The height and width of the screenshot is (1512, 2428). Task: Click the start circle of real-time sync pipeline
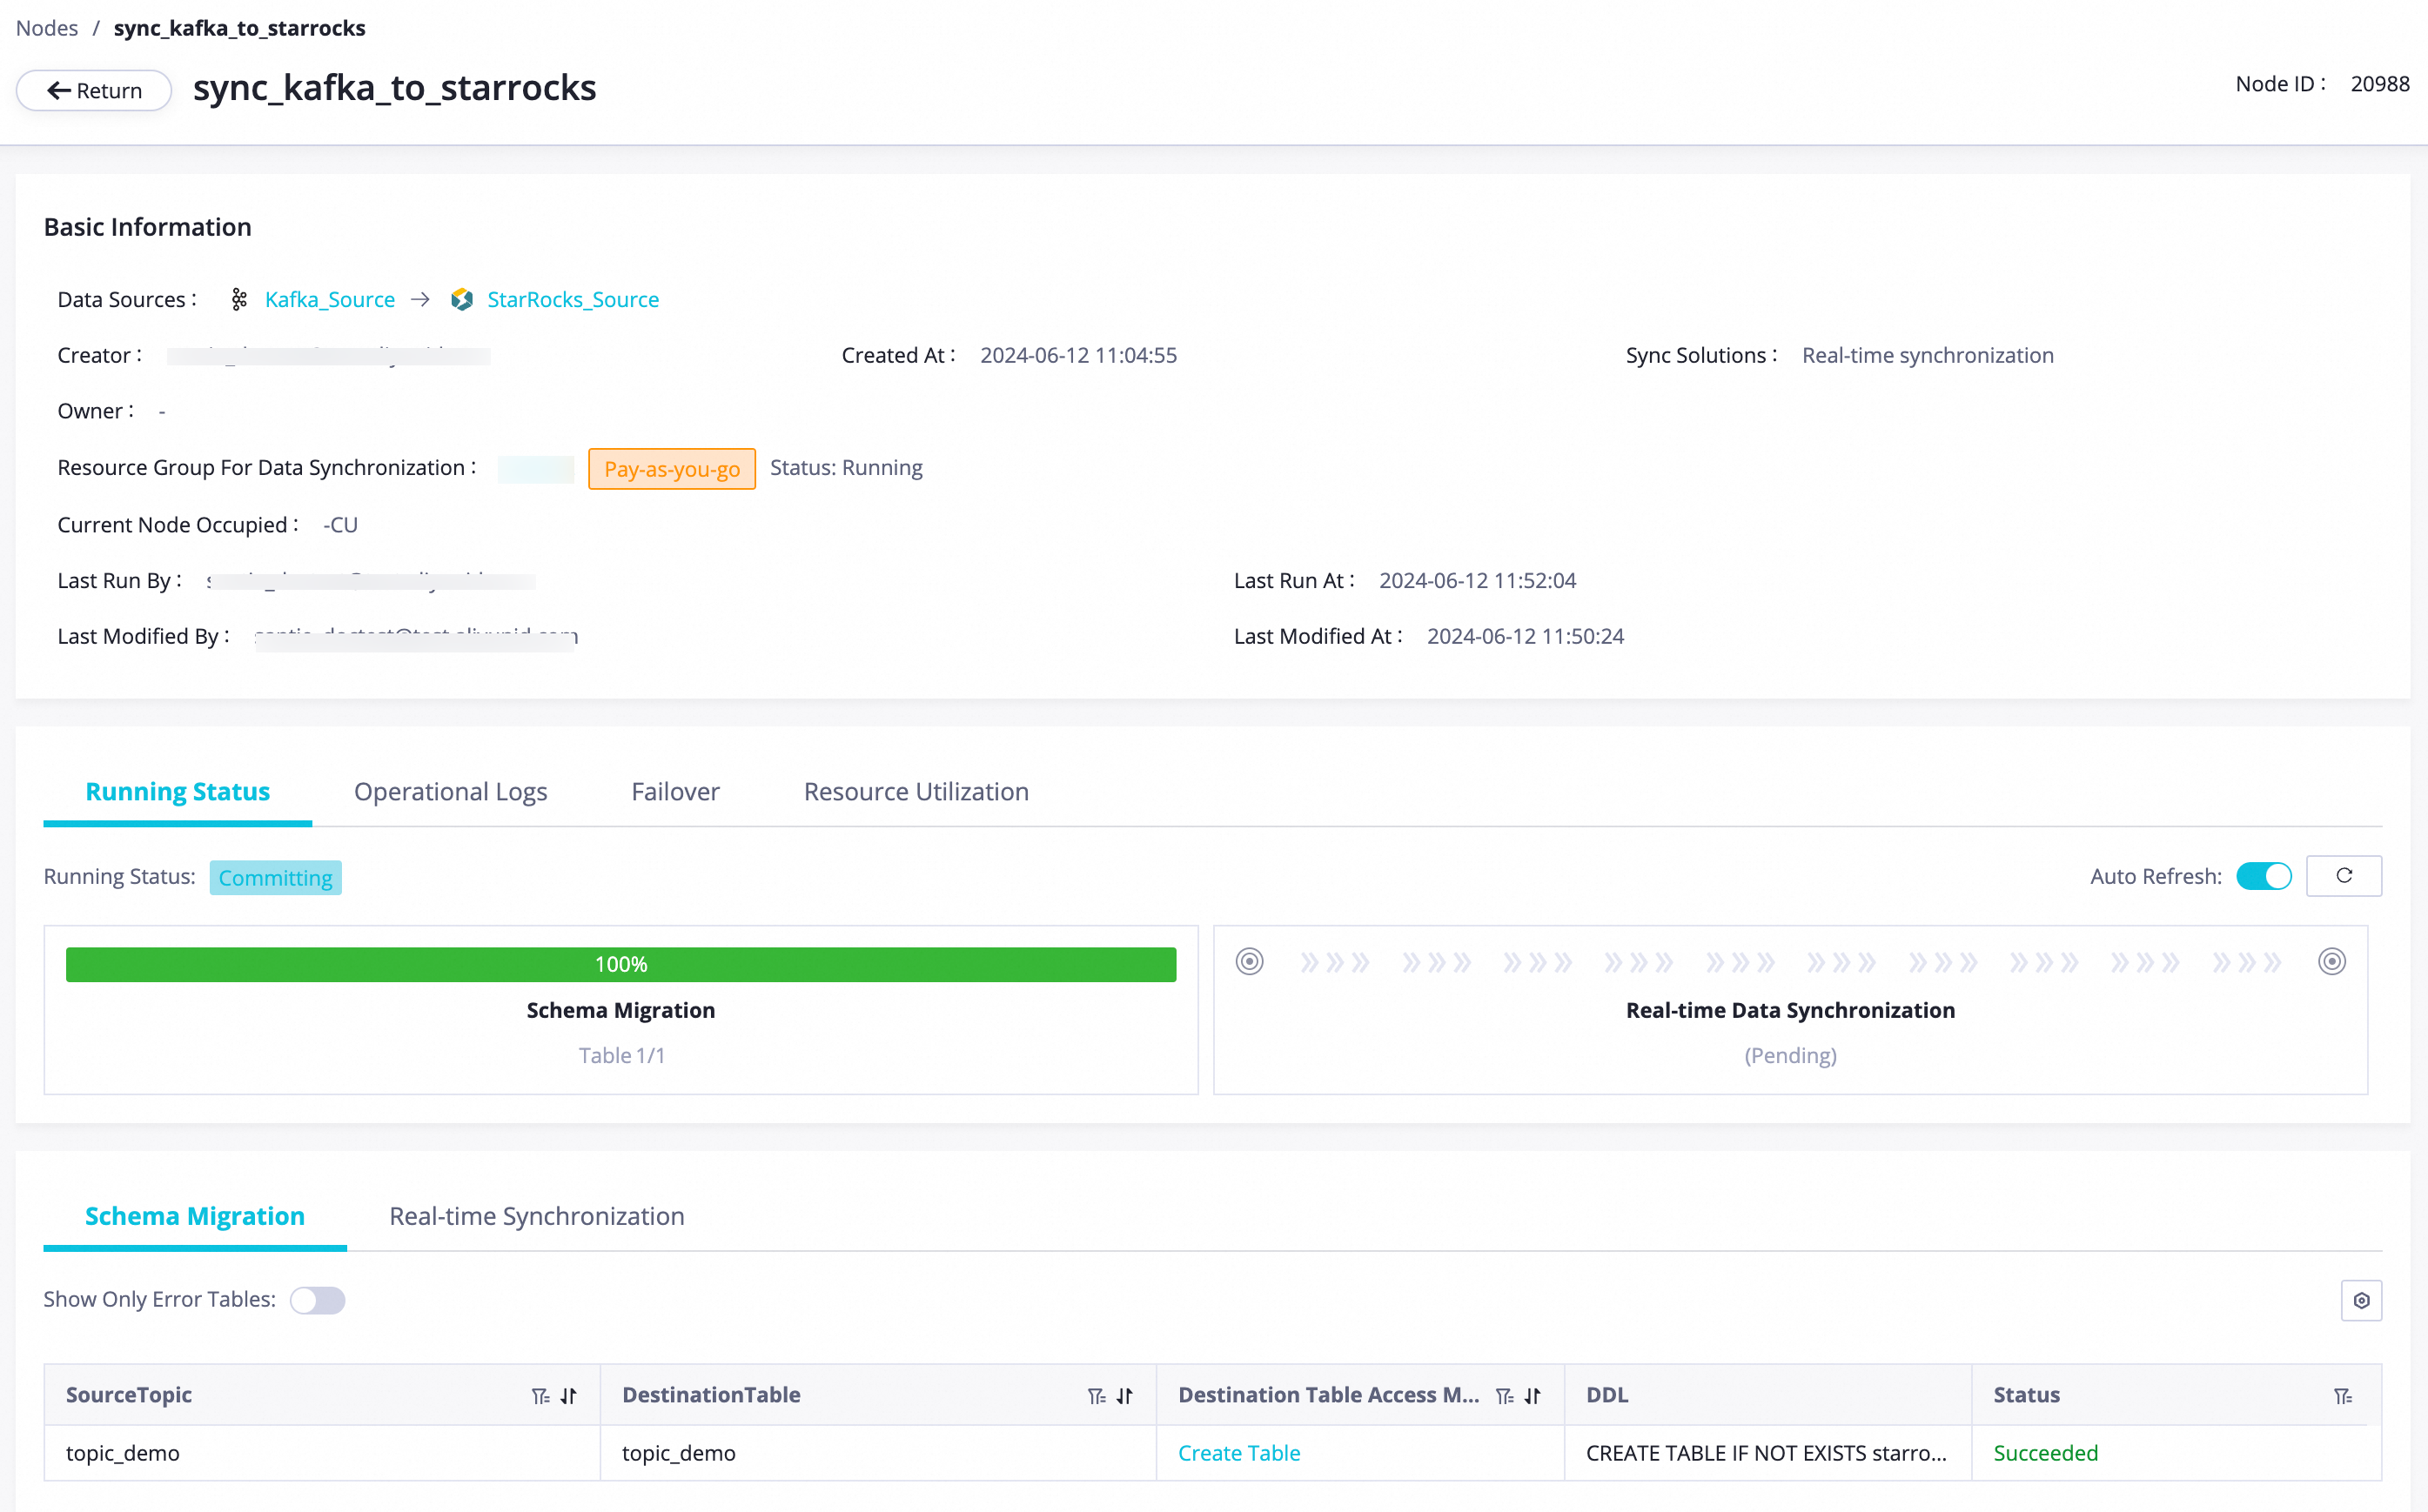point(1249,961)
